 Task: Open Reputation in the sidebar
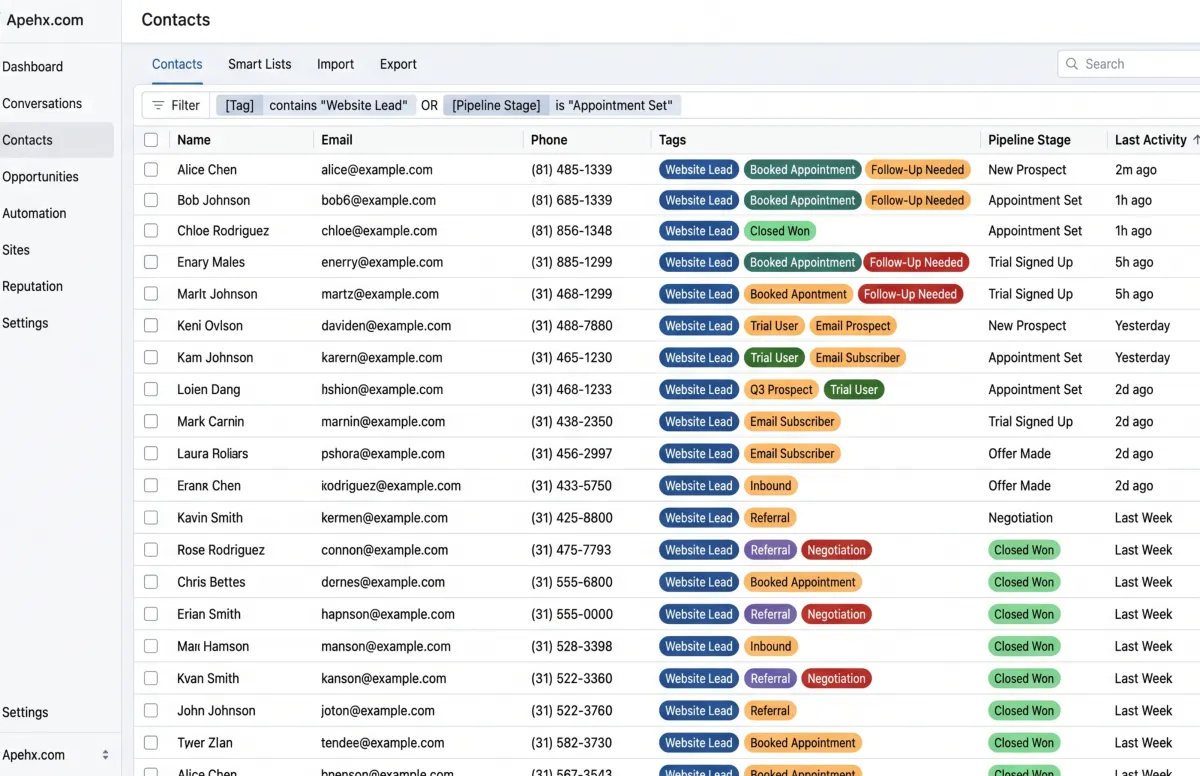pos(32,286)
